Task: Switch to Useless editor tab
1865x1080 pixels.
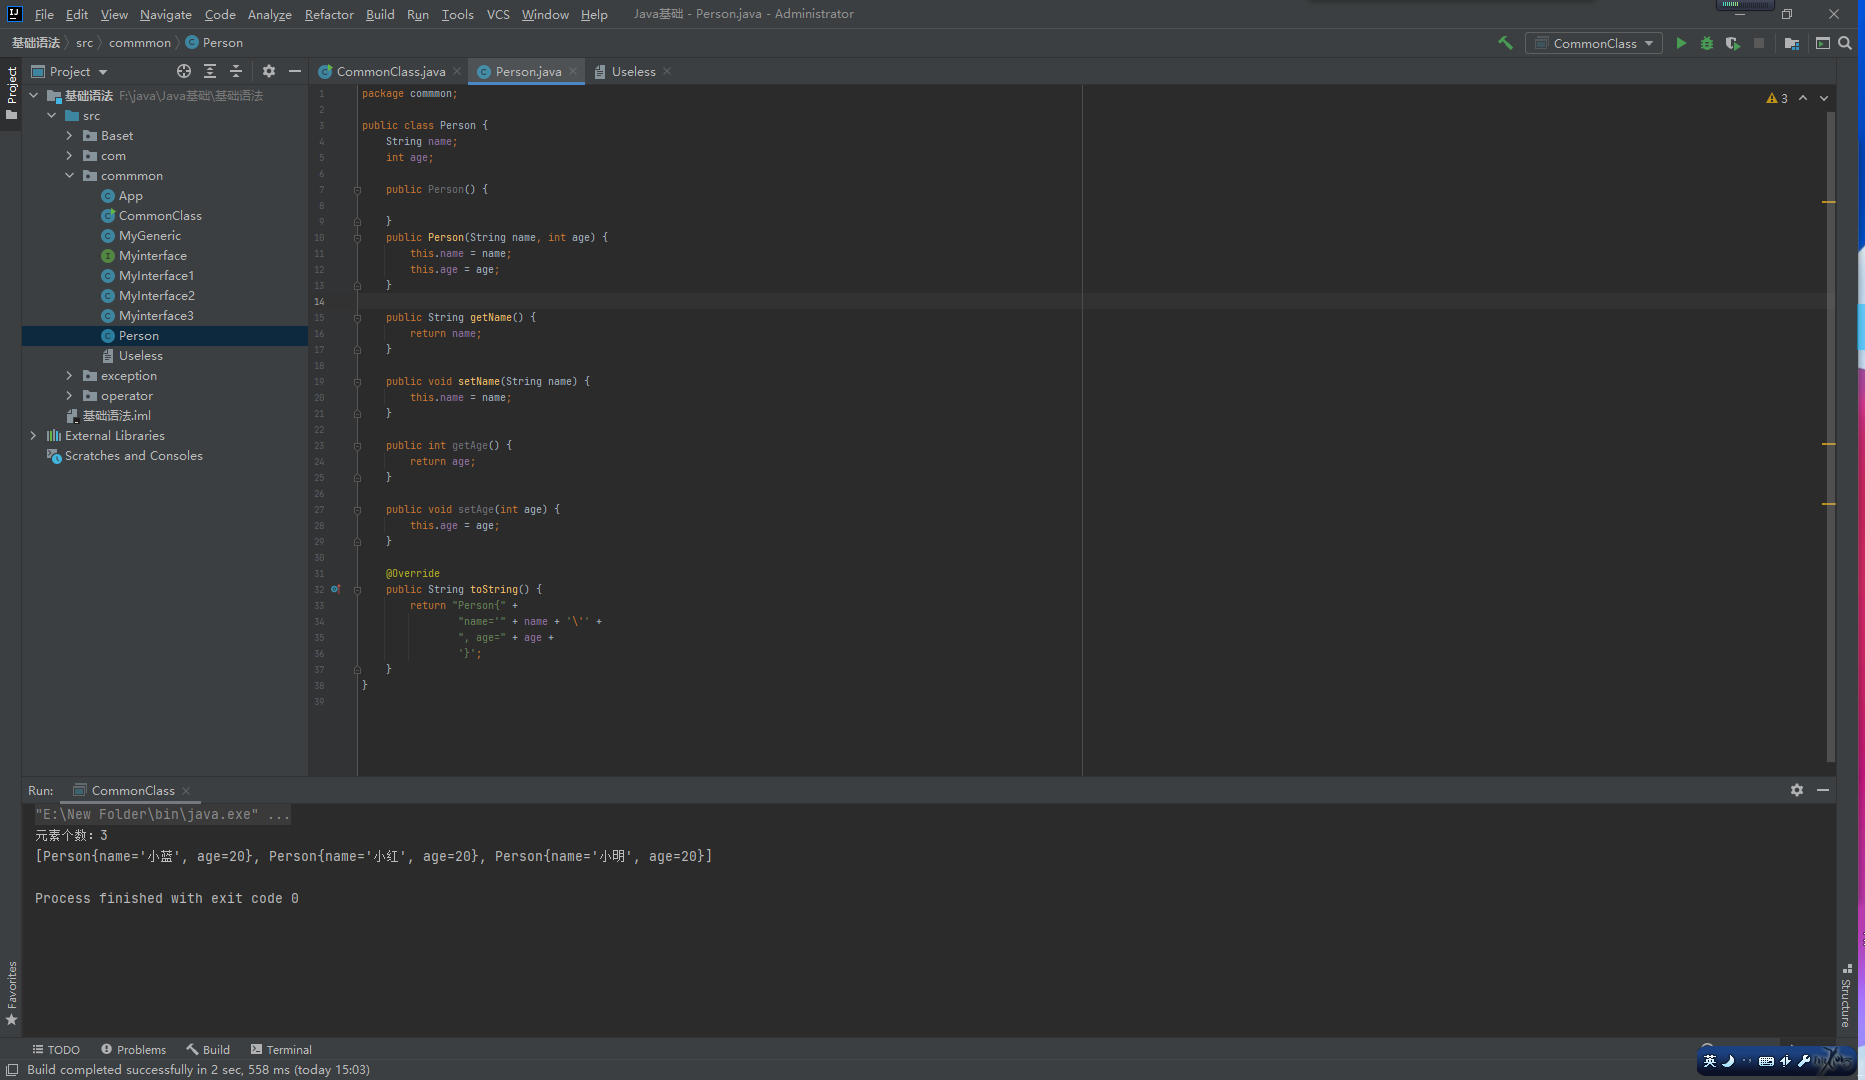Action: pyautogui.click(x=633, y=71)
